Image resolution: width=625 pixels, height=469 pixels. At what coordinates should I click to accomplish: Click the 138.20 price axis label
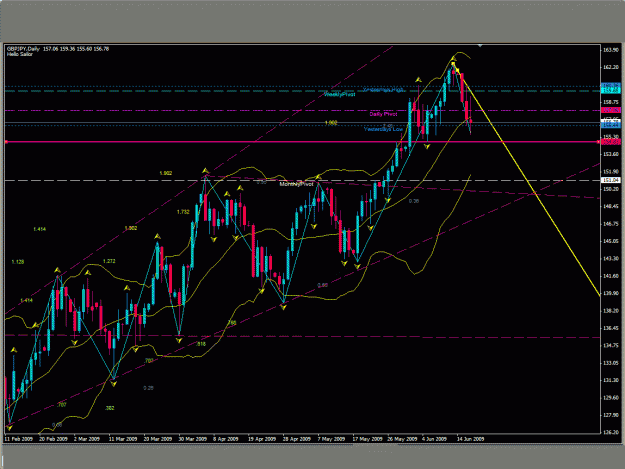(611, 311)
